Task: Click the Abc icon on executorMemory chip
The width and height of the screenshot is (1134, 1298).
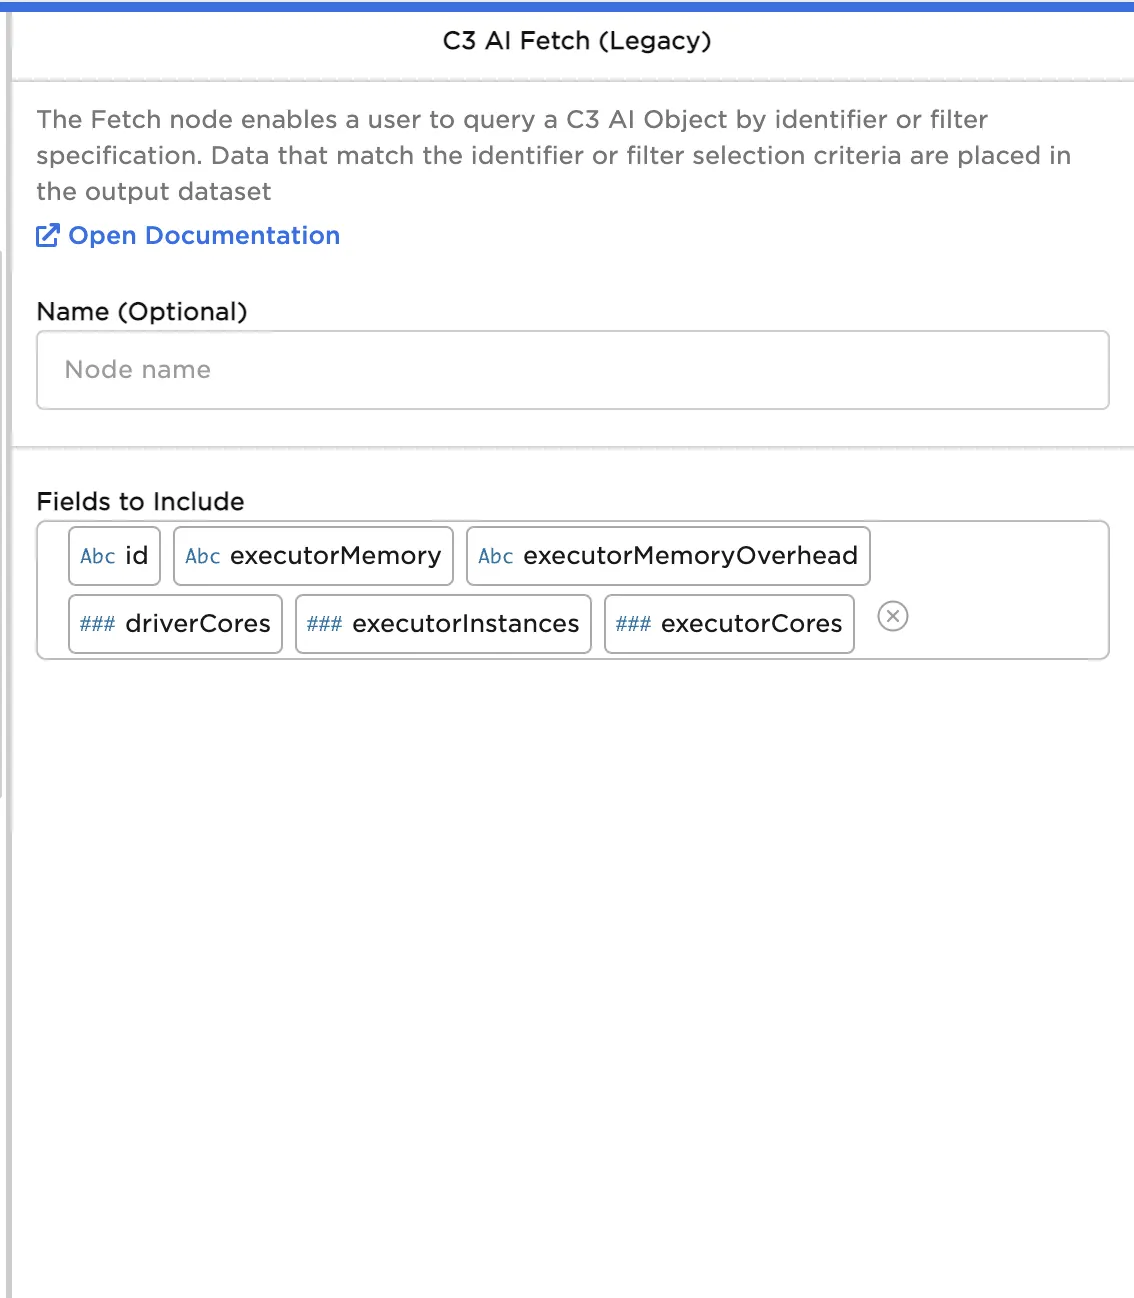Action: coord(203,556)
